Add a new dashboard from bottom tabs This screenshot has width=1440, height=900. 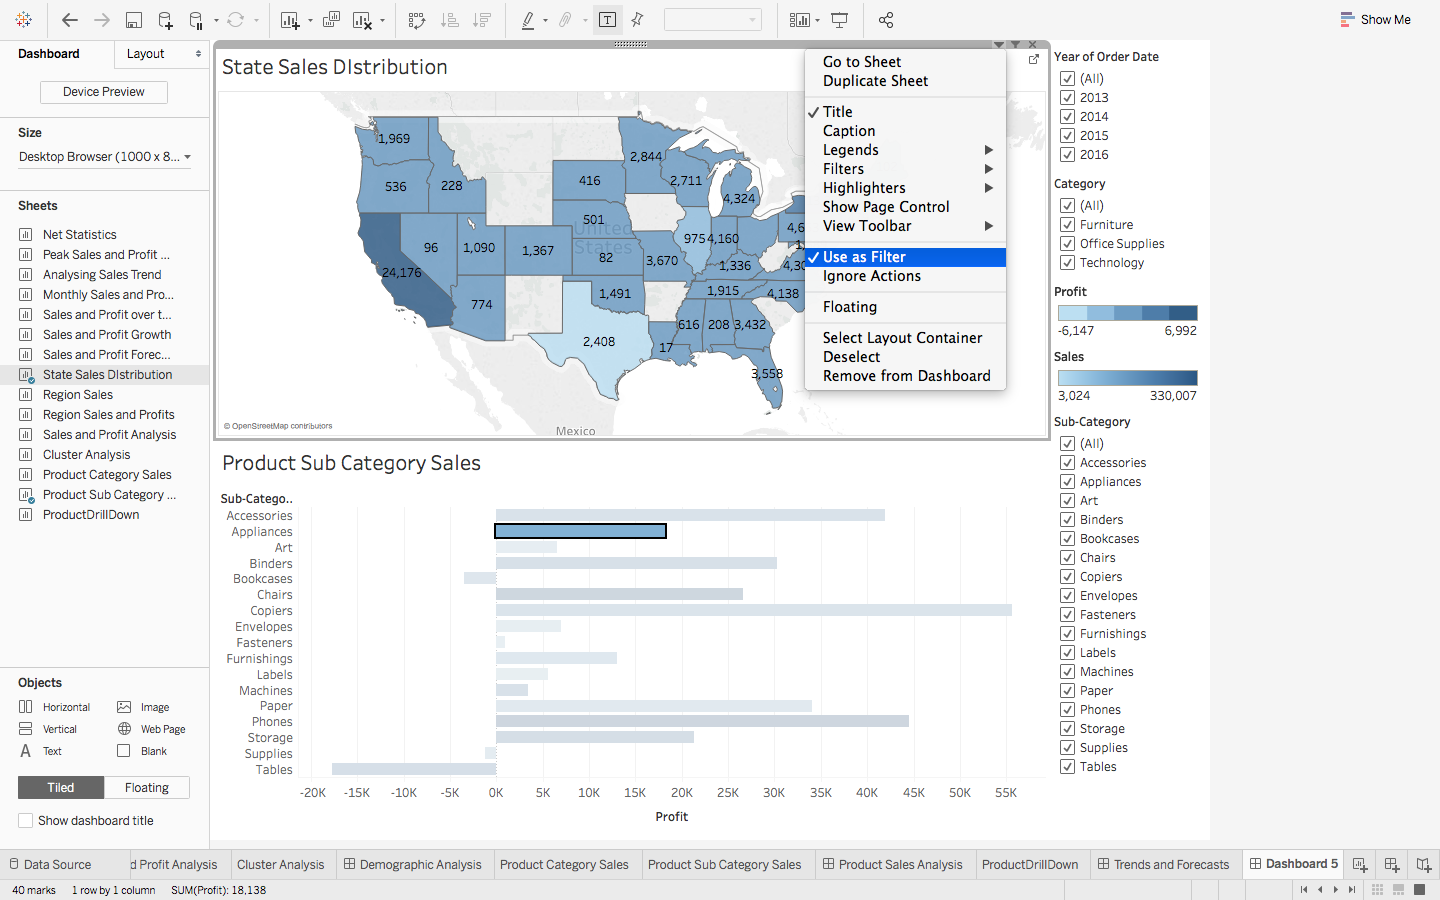point(1391,864)
